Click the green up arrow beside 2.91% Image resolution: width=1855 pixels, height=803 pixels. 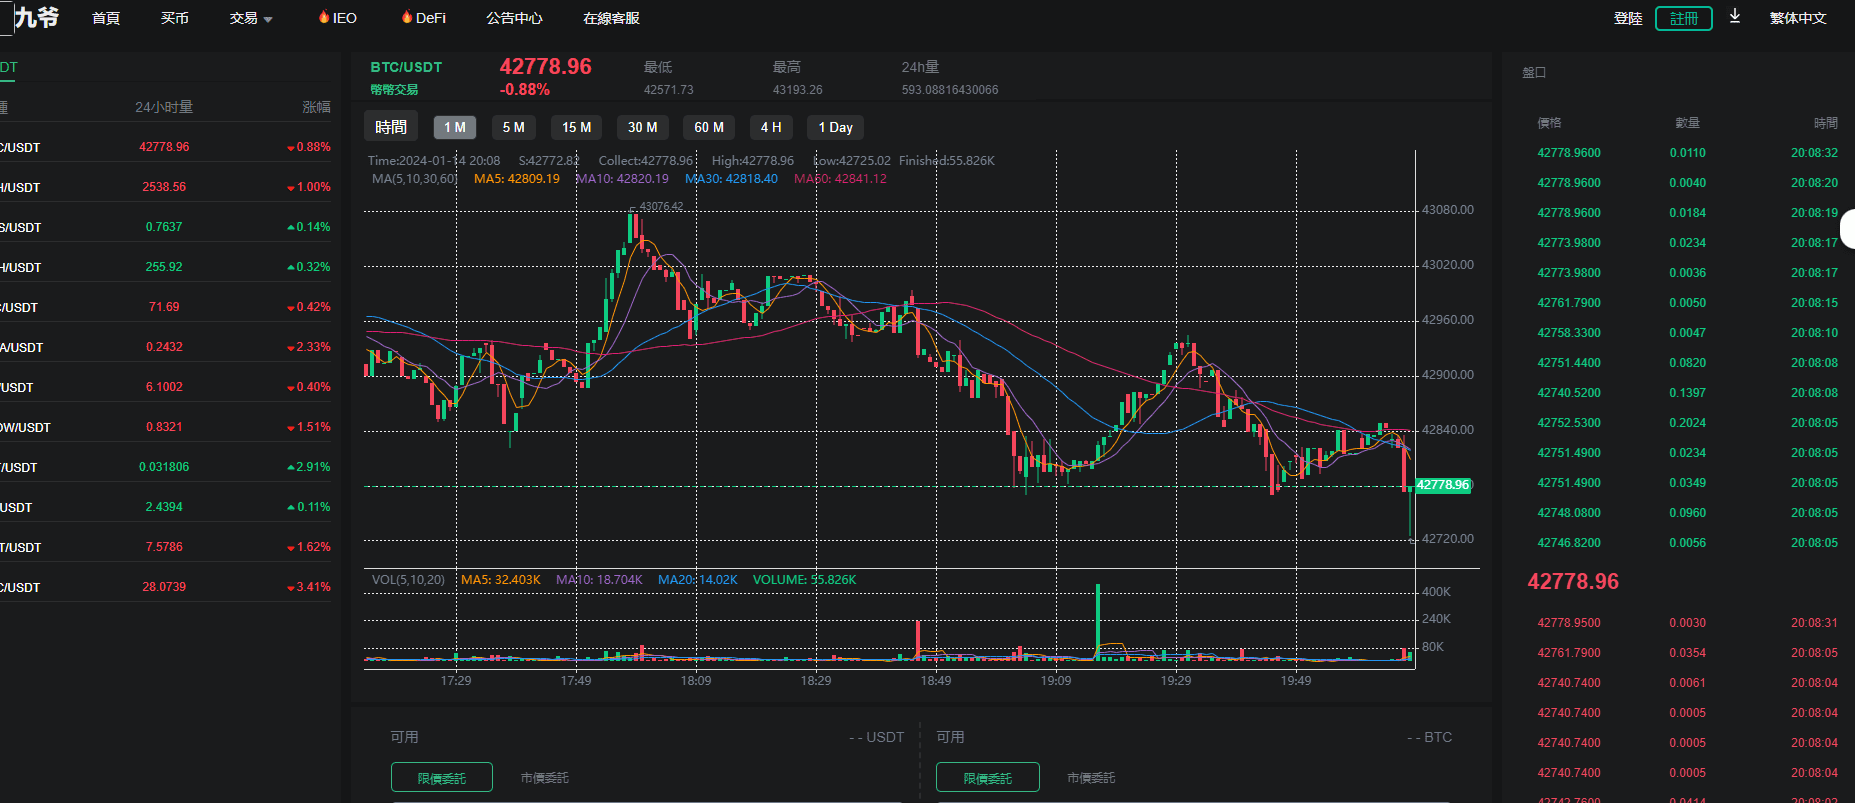click(290, 467)
